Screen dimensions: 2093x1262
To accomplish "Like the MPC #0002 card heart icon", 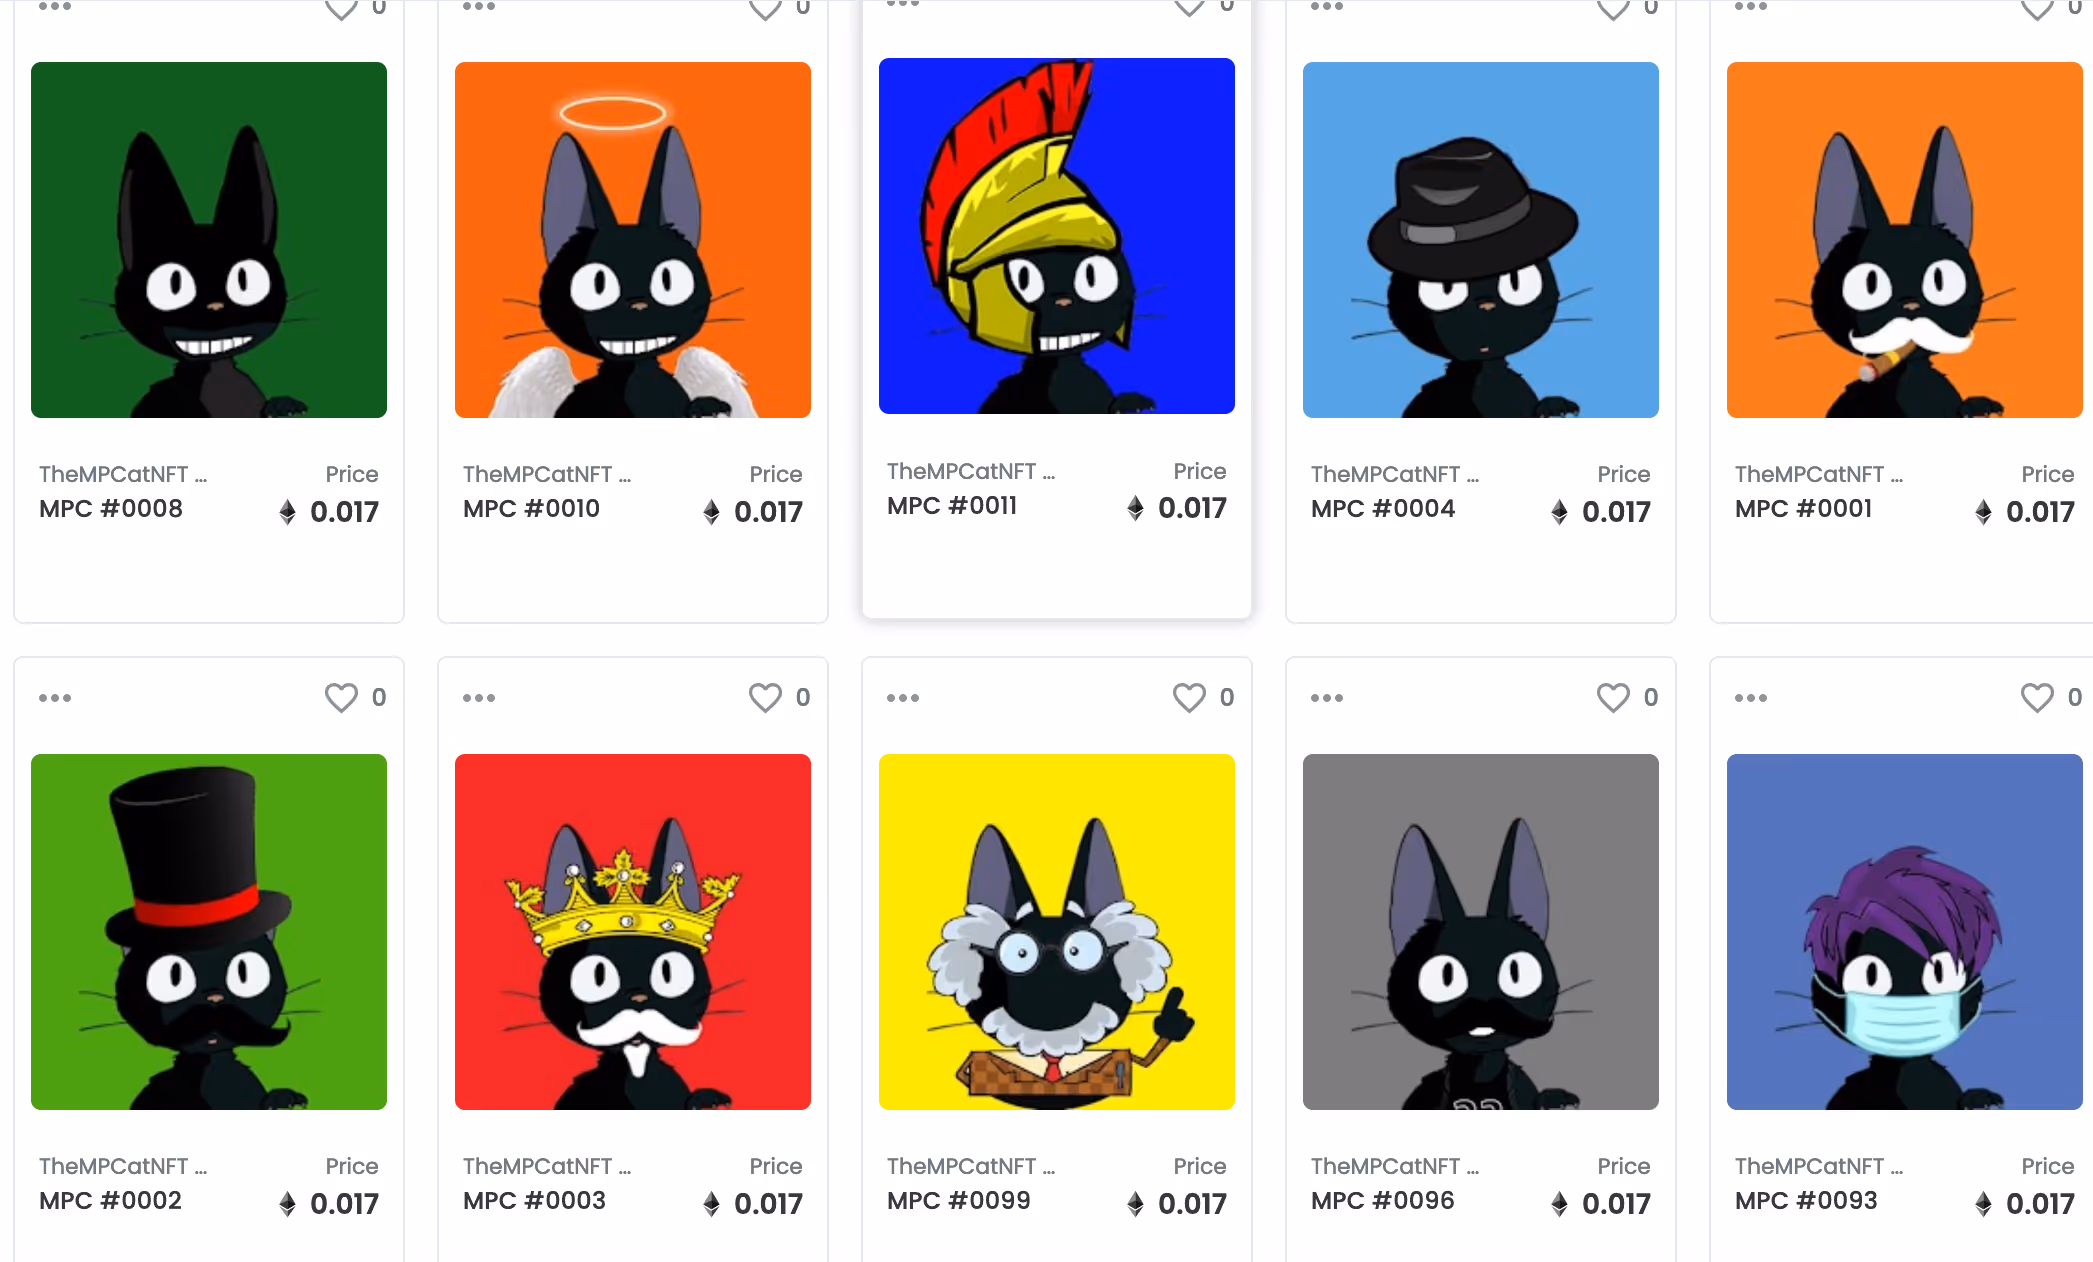I will tap(341, 697).
